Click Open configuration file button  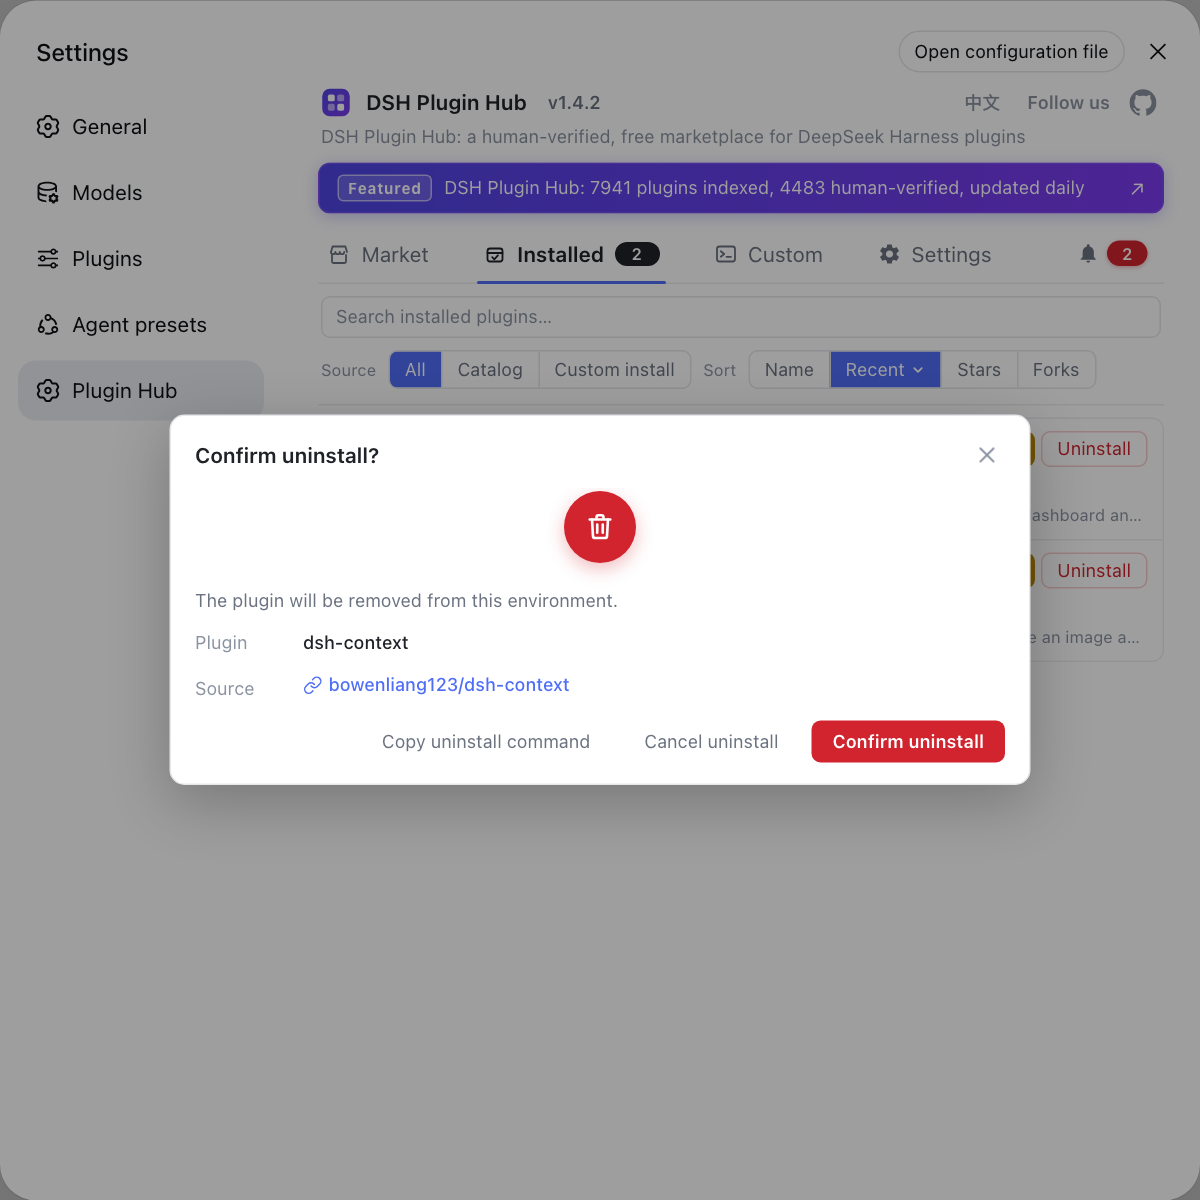tap(1011, 52)
